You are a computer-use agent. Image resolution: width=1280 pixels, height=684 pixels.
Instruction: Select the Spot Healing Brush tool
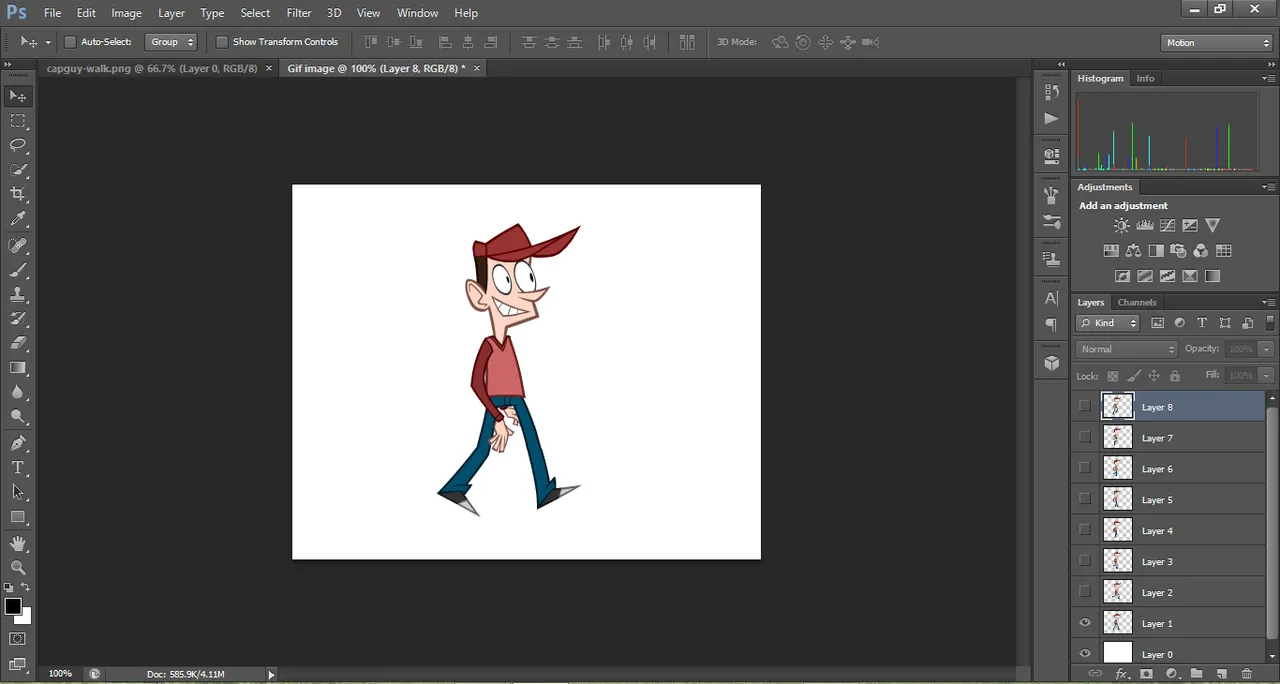(x=18, y=246)
